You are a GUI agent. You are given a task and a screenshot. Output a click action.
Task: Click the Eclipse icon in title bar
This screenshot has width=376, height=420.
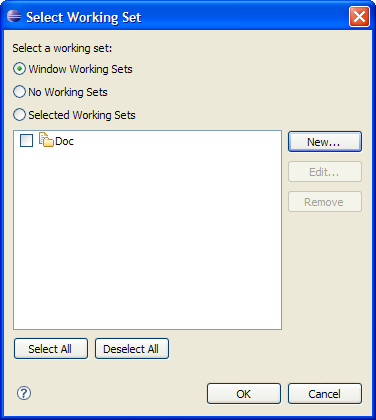(x=14, y=16)
